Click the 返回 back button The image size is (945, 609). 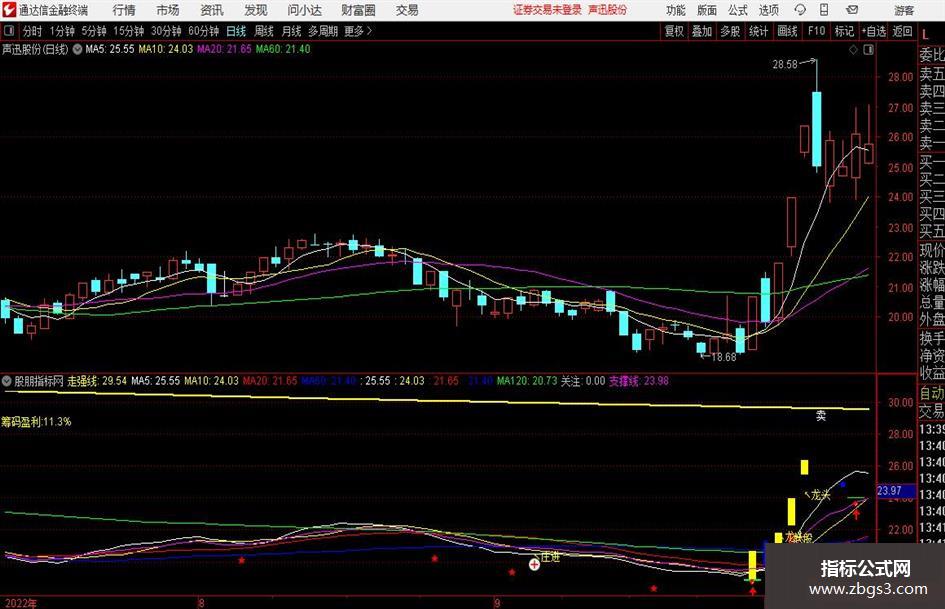pyautogui.click(x=902, y=31)
